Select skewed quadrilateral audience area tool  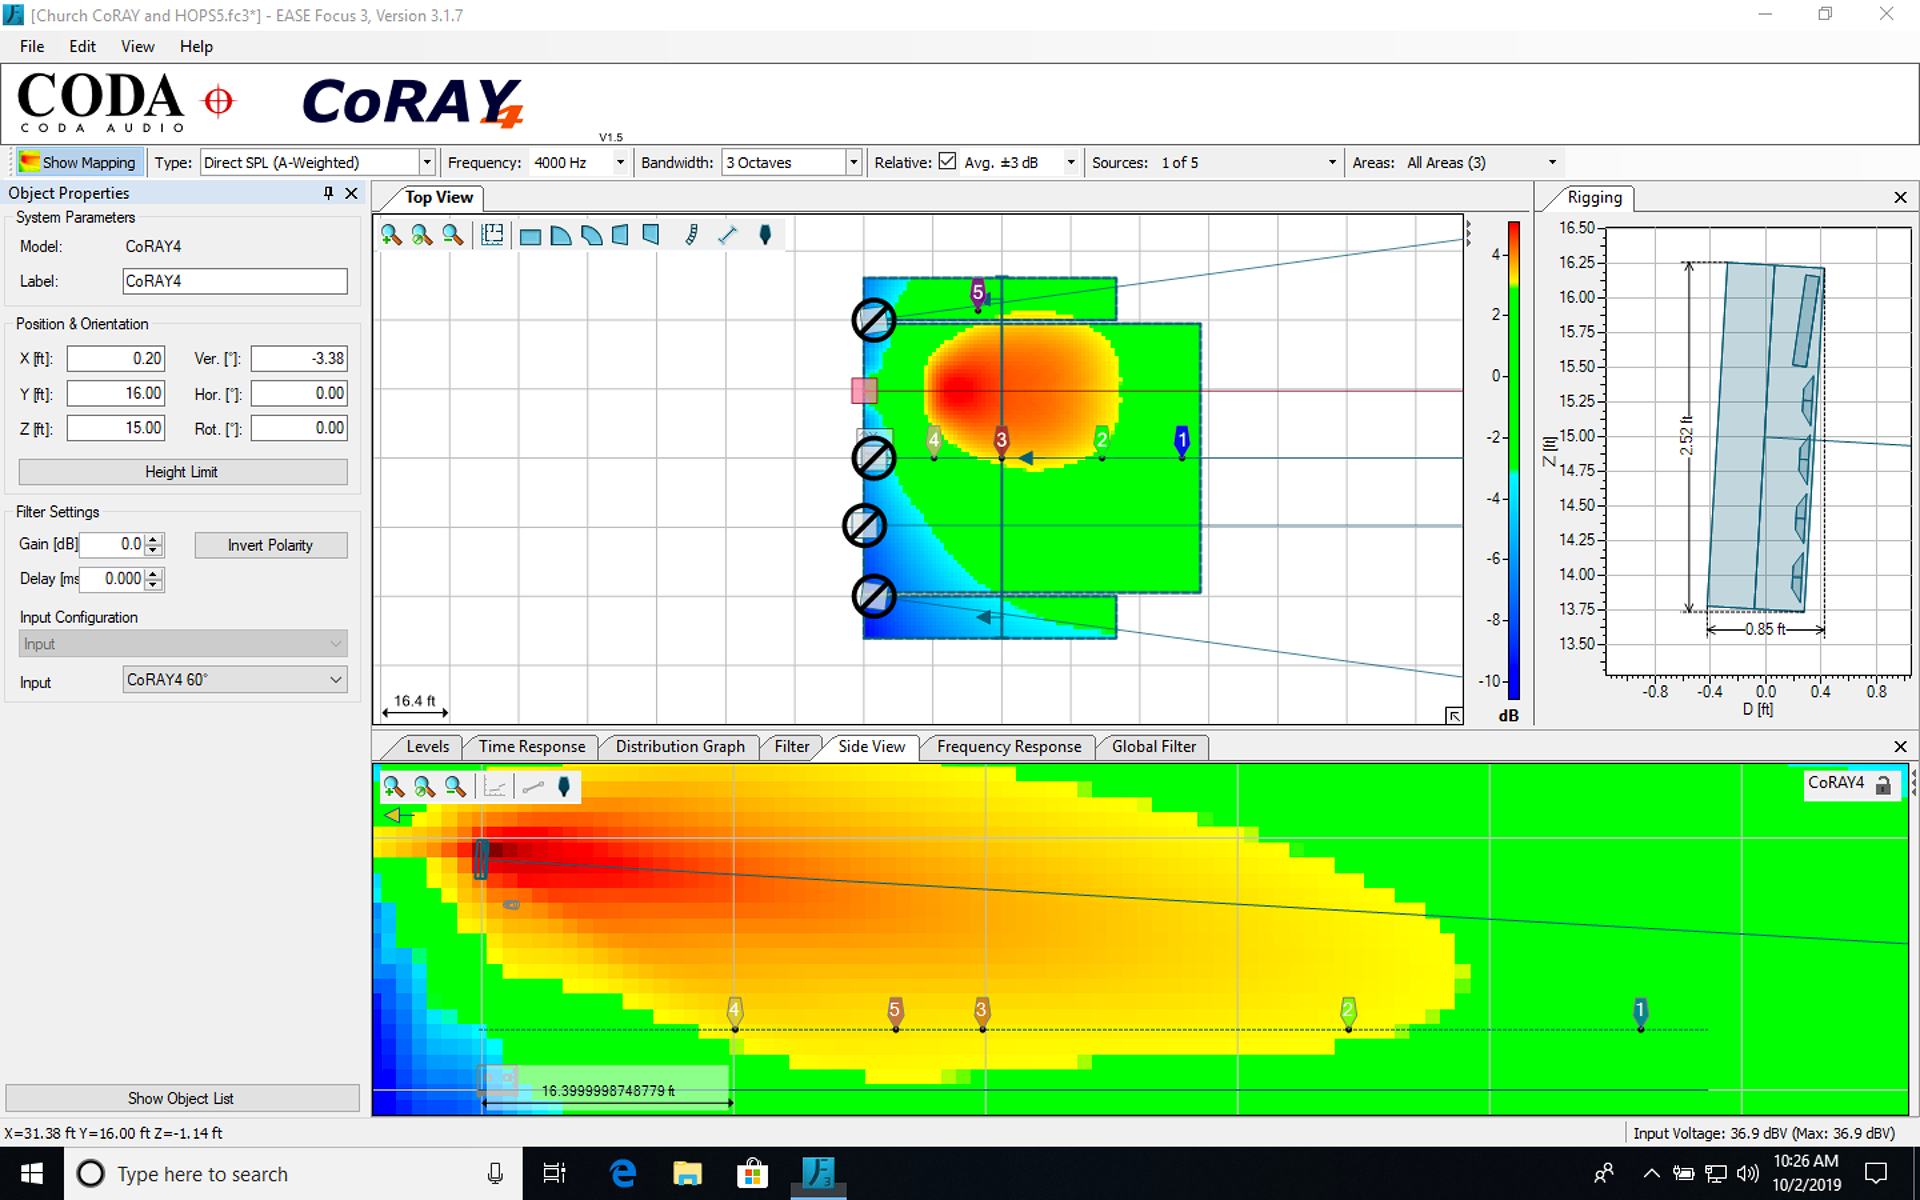[651, 236]
